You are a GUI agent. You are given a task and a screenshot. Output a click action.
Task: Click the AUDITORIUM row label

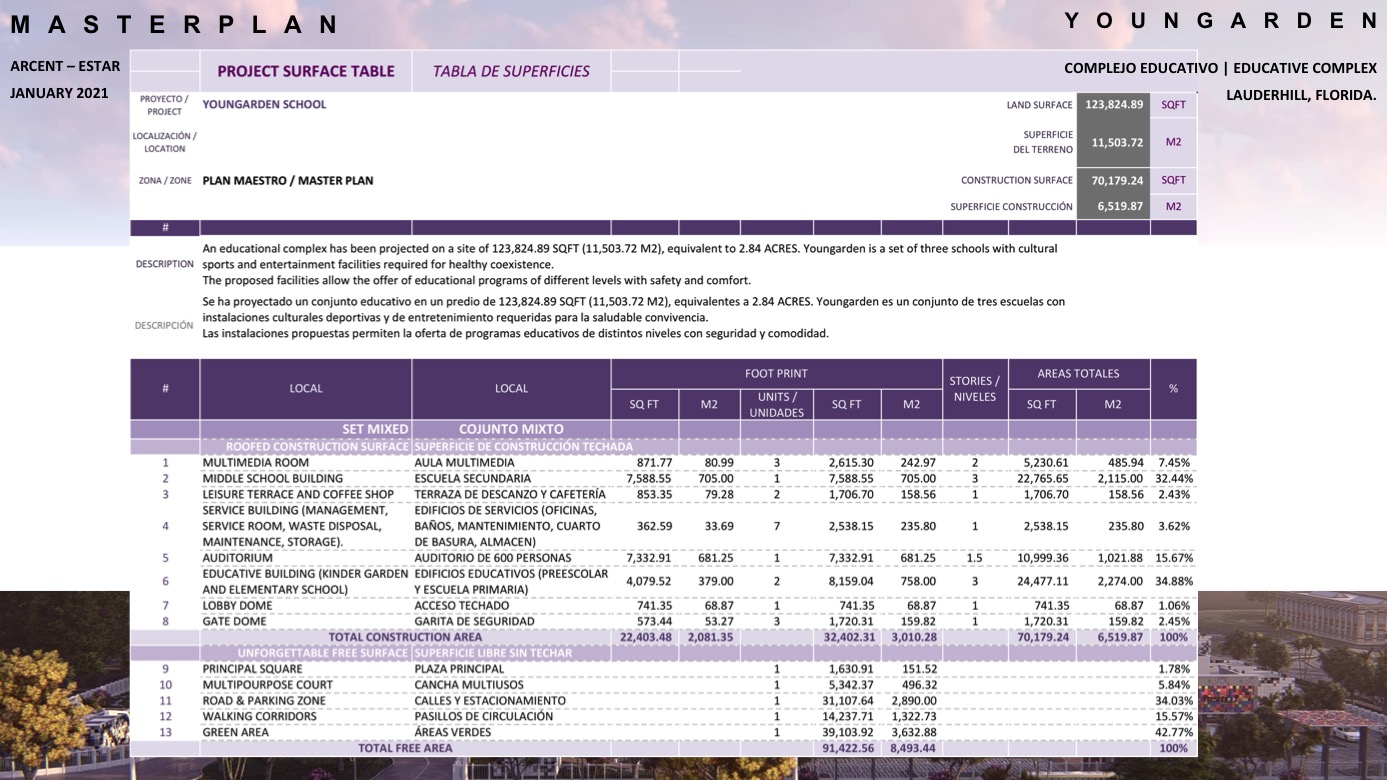point(237,558)
